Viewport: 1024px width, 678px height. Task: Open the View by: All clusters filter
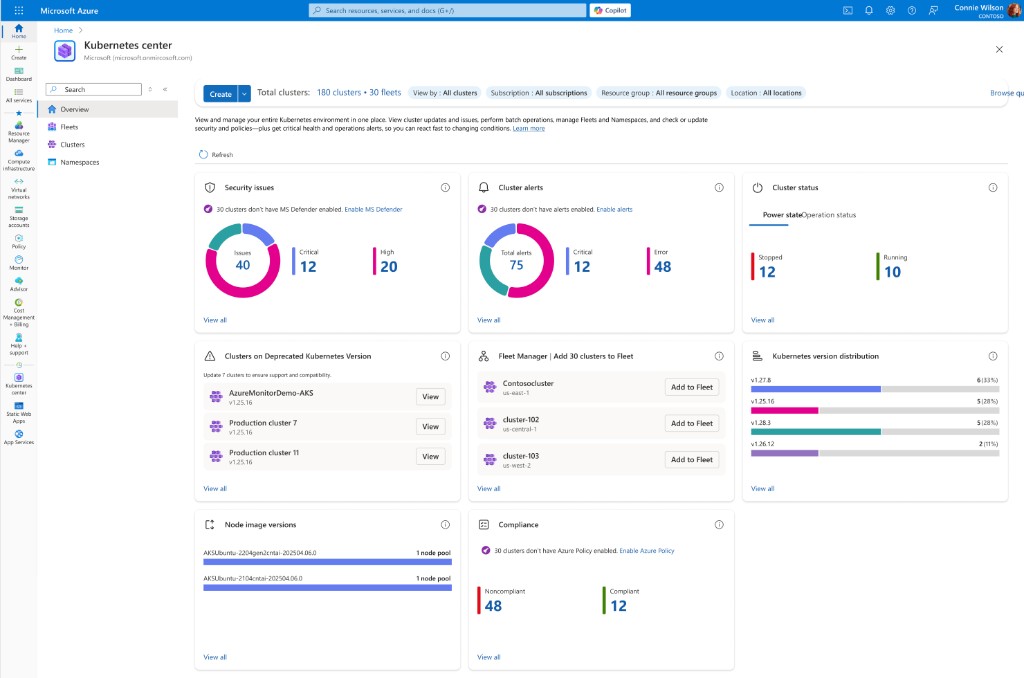tap(445, 93)
